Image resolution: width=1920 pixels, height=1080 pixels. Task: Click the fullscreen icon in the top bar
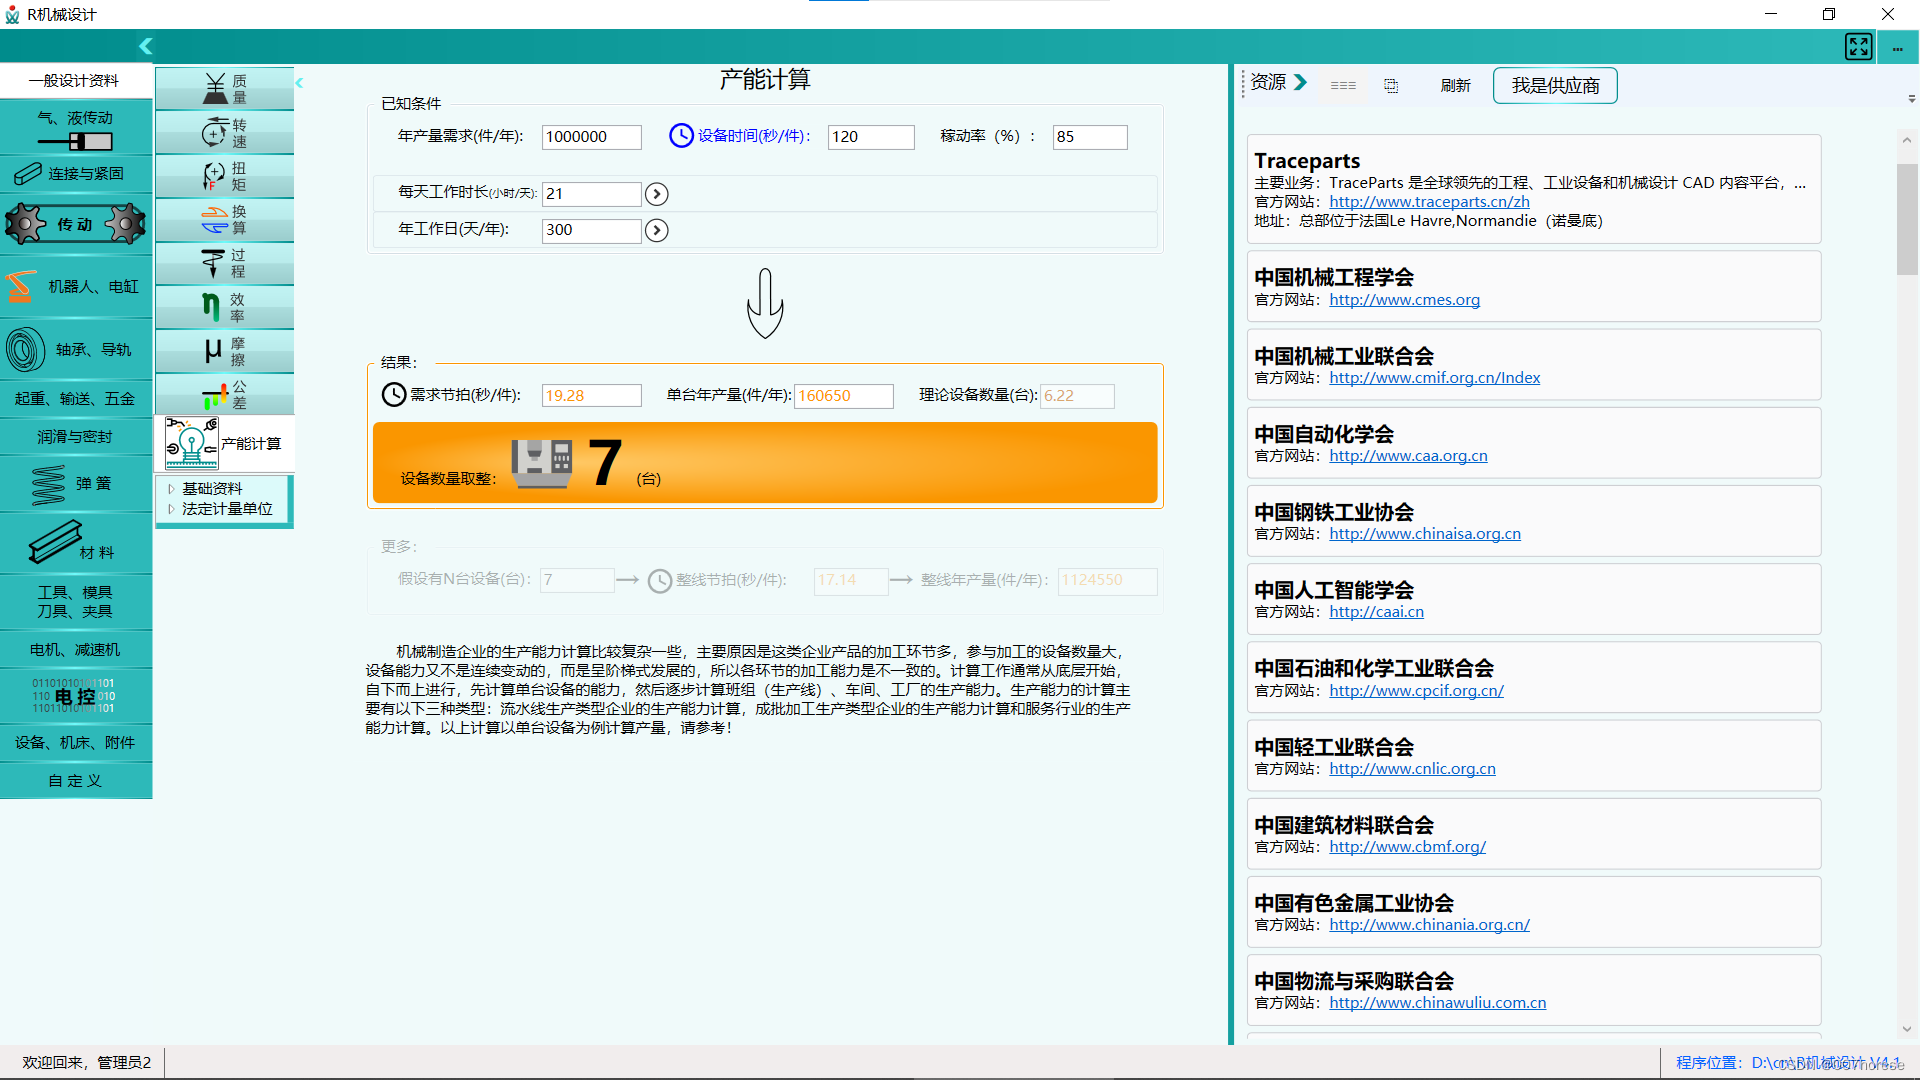[x=1858, y=47]
